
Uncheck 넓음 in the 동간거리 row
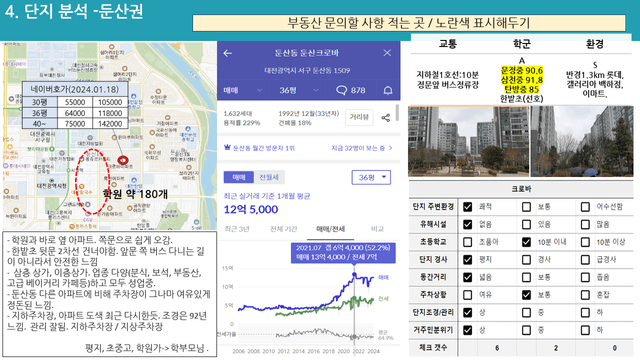467,277
